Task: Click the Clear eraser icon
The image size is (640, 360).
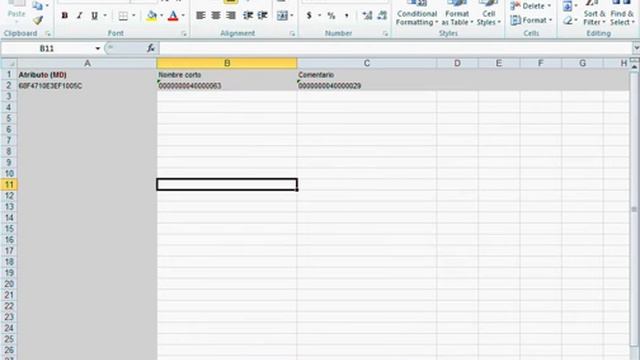Action: 568,20
